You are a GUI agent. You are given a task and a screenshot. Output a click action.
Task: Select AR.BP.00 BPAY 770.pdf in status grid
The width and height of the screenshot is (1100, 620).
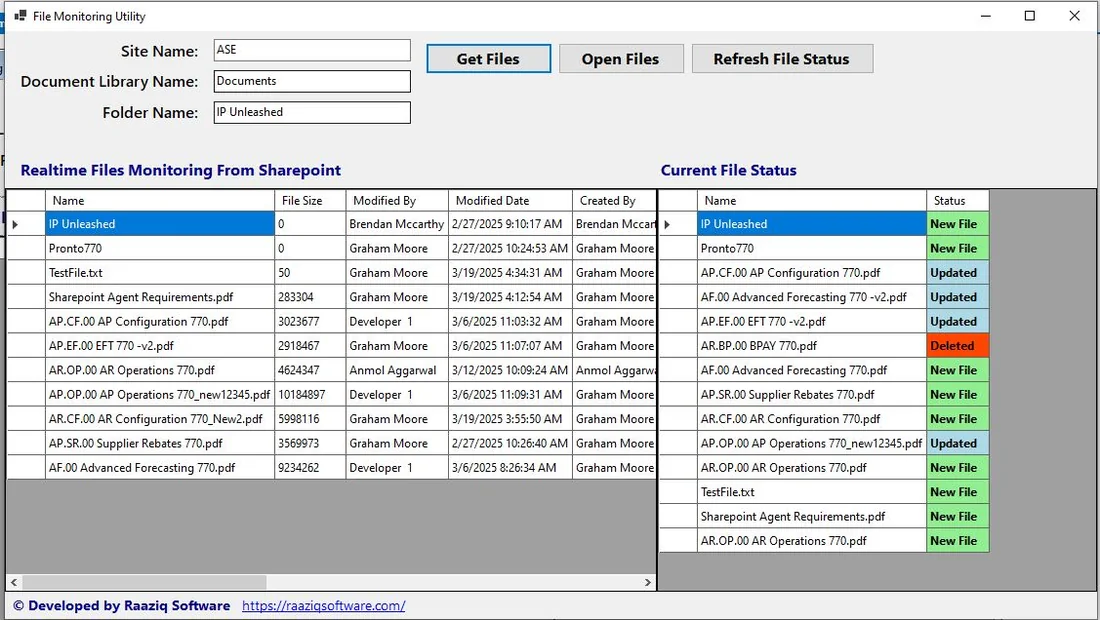pos(812,346)
